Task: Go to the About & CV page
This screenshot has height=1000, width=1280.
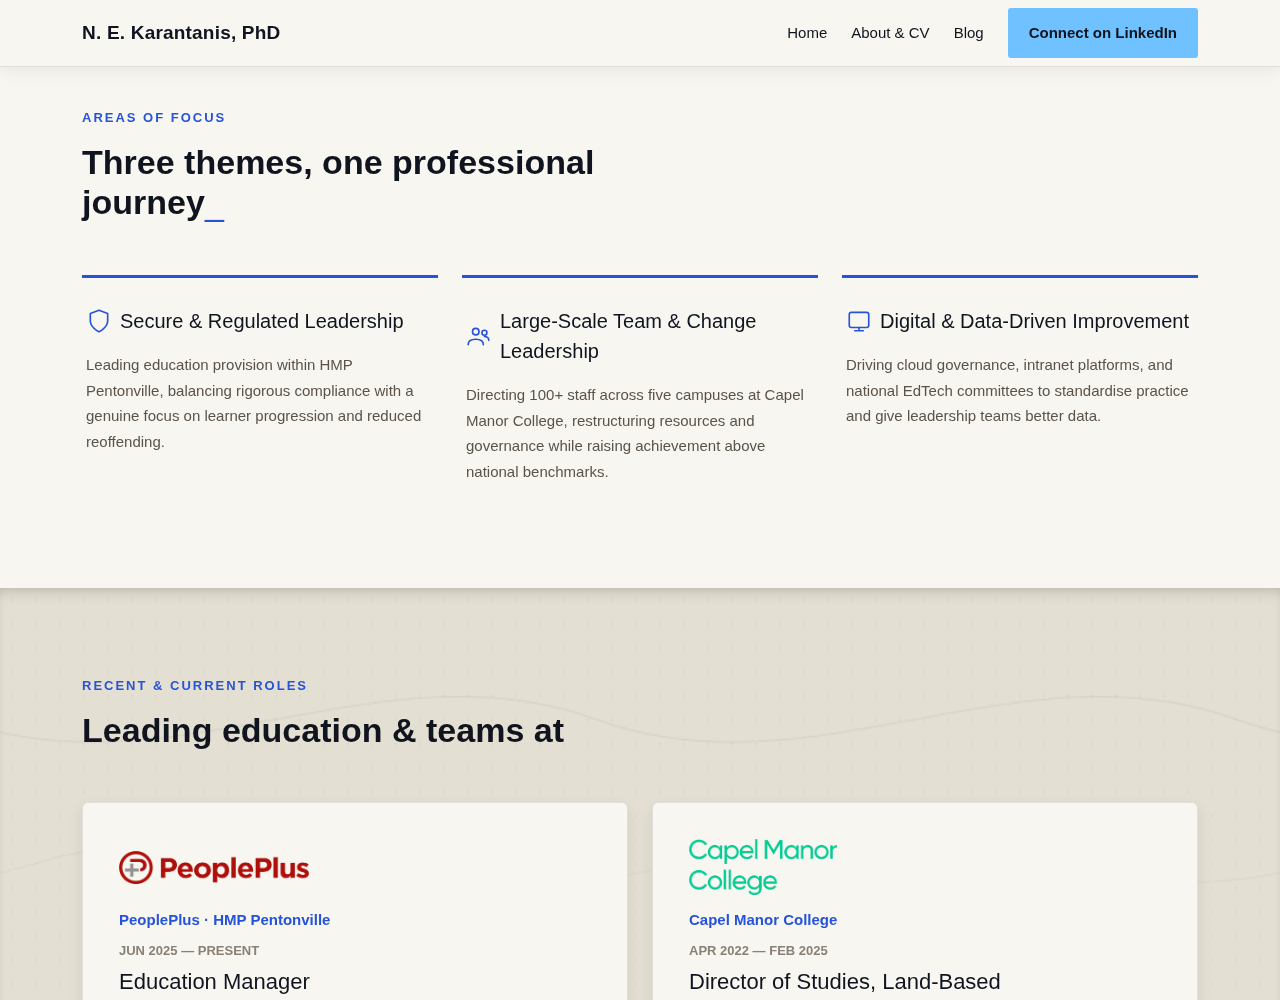Action: point(890,33)
